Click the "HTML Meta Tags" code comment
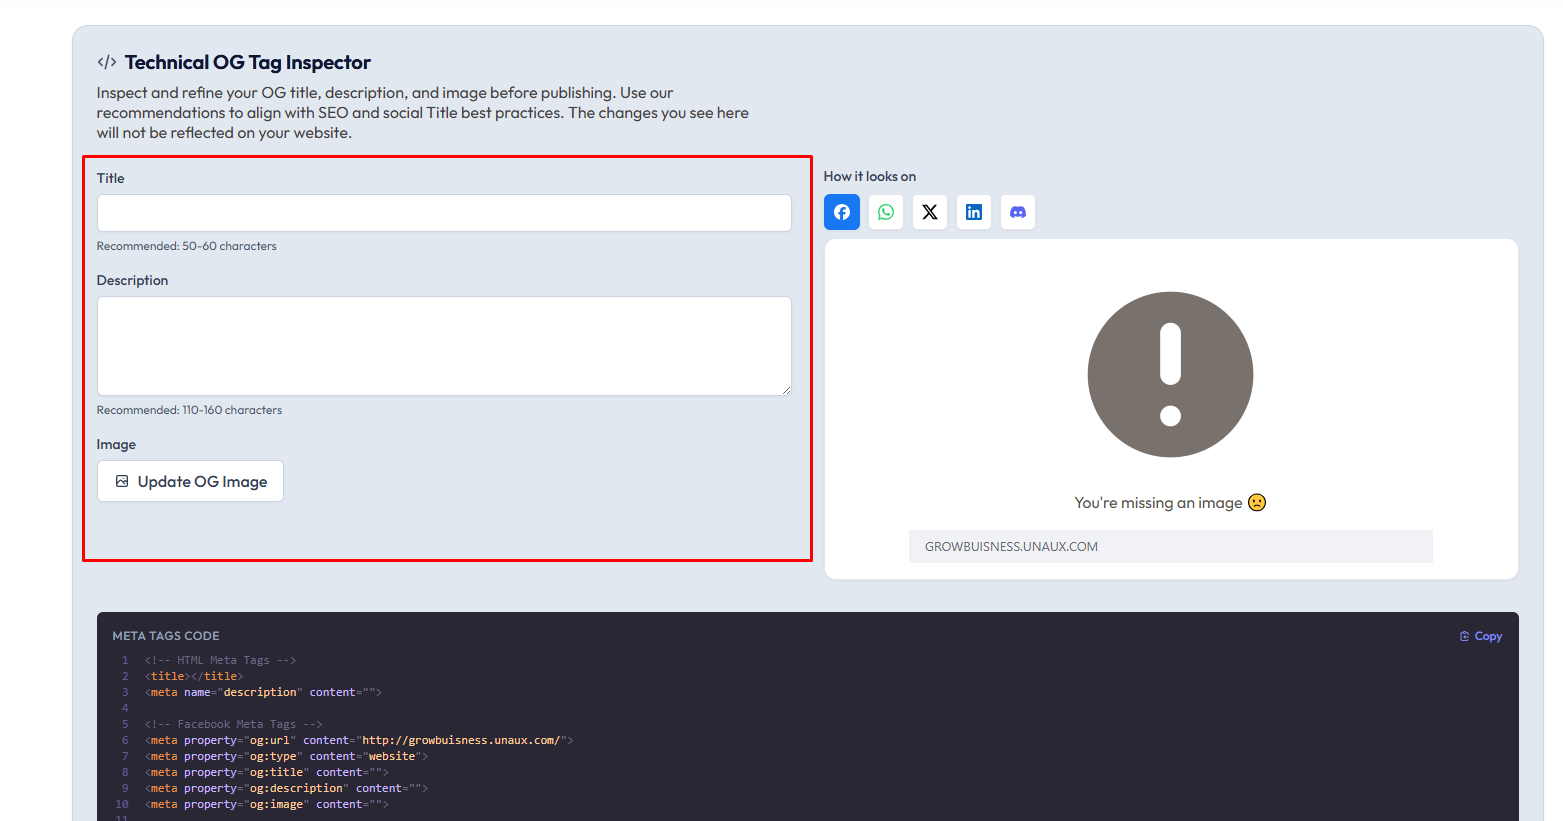This screenshot has width=1563, height=821. (221, 660)
